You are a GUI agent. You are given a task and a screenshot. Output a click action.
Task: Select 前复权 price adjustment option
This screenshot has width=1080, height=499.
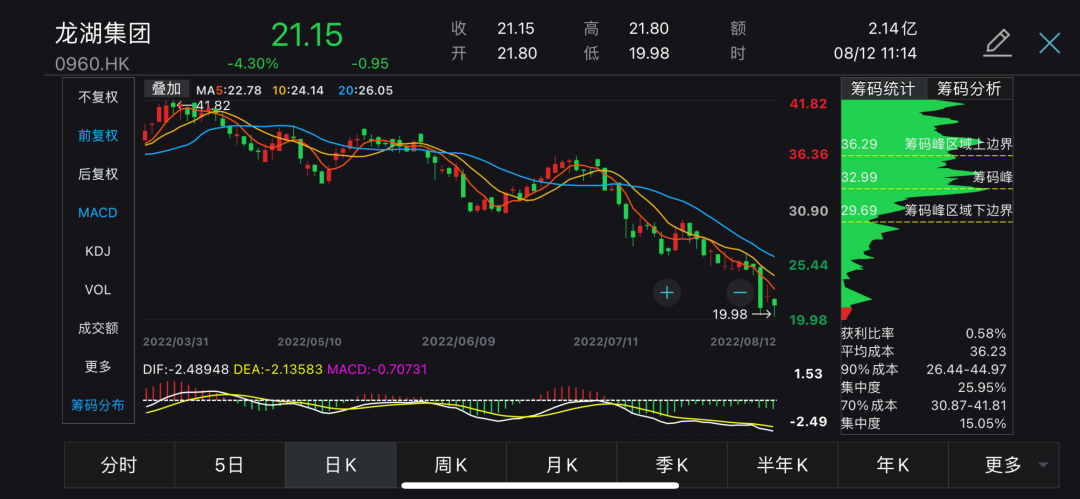[x=98, y=136]
